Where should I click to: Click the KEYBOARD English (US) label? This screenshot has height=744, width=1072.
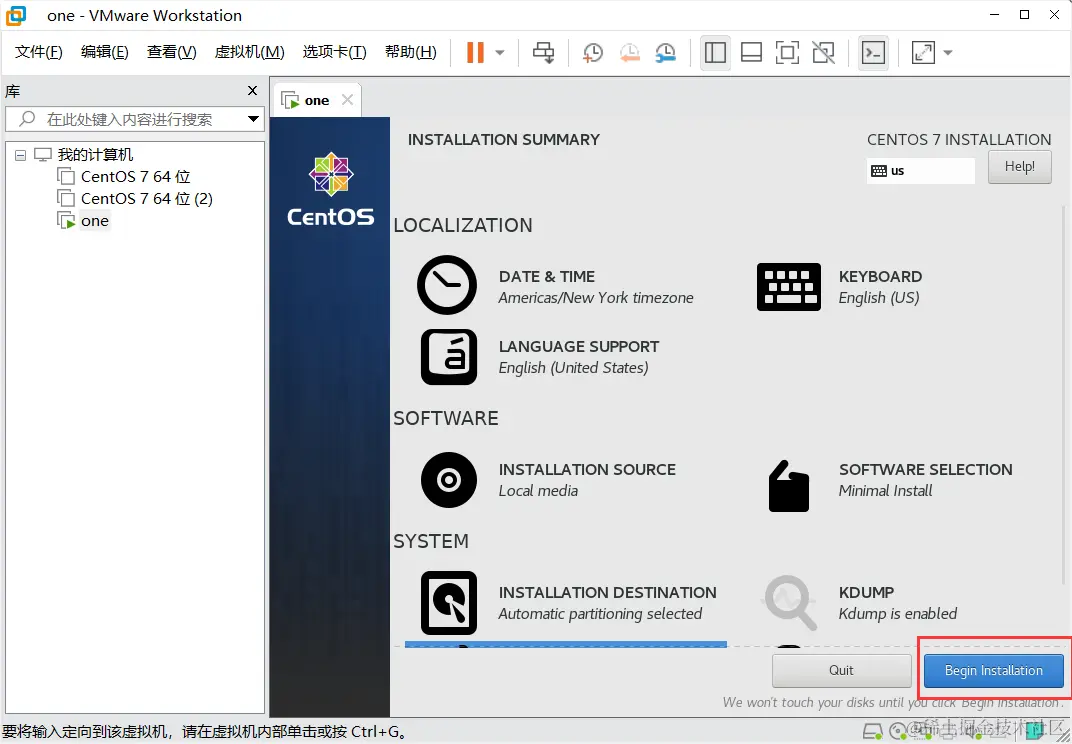[879, 297]
